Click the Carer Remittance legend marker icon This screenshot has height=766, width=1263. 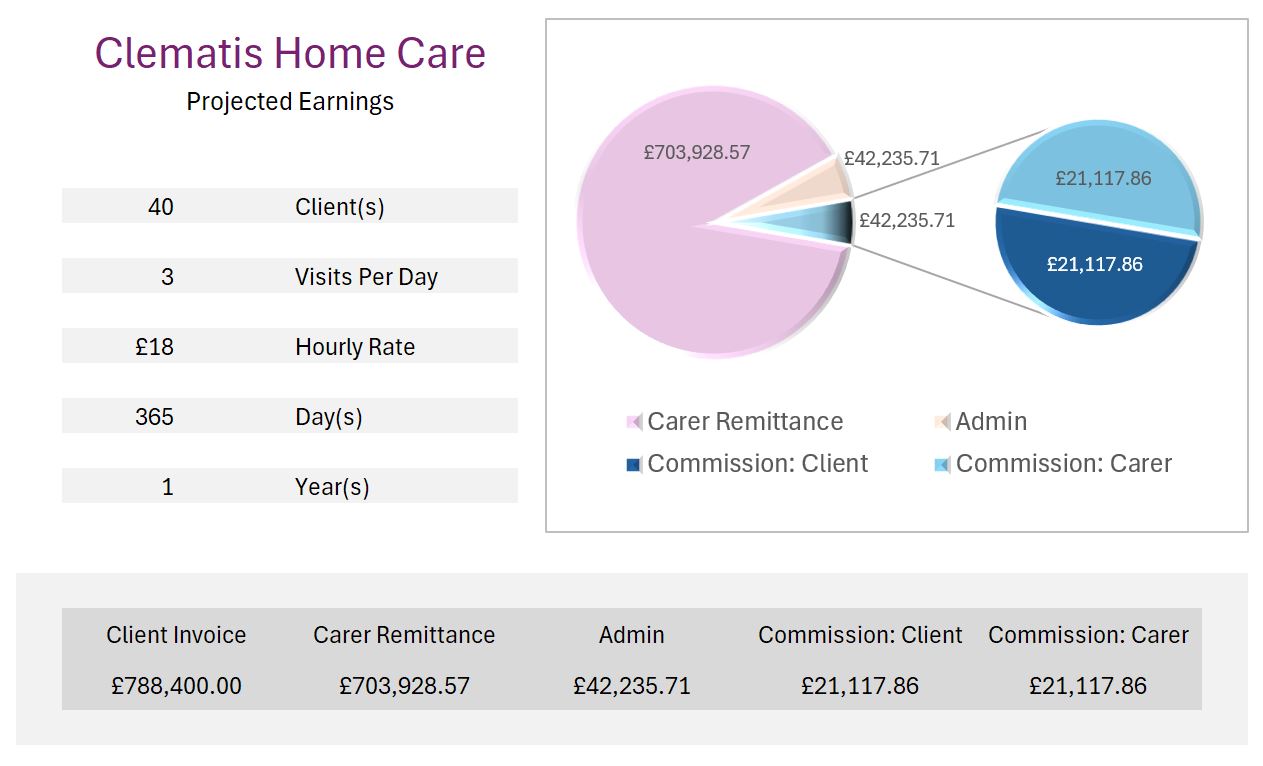coord(634,422)
